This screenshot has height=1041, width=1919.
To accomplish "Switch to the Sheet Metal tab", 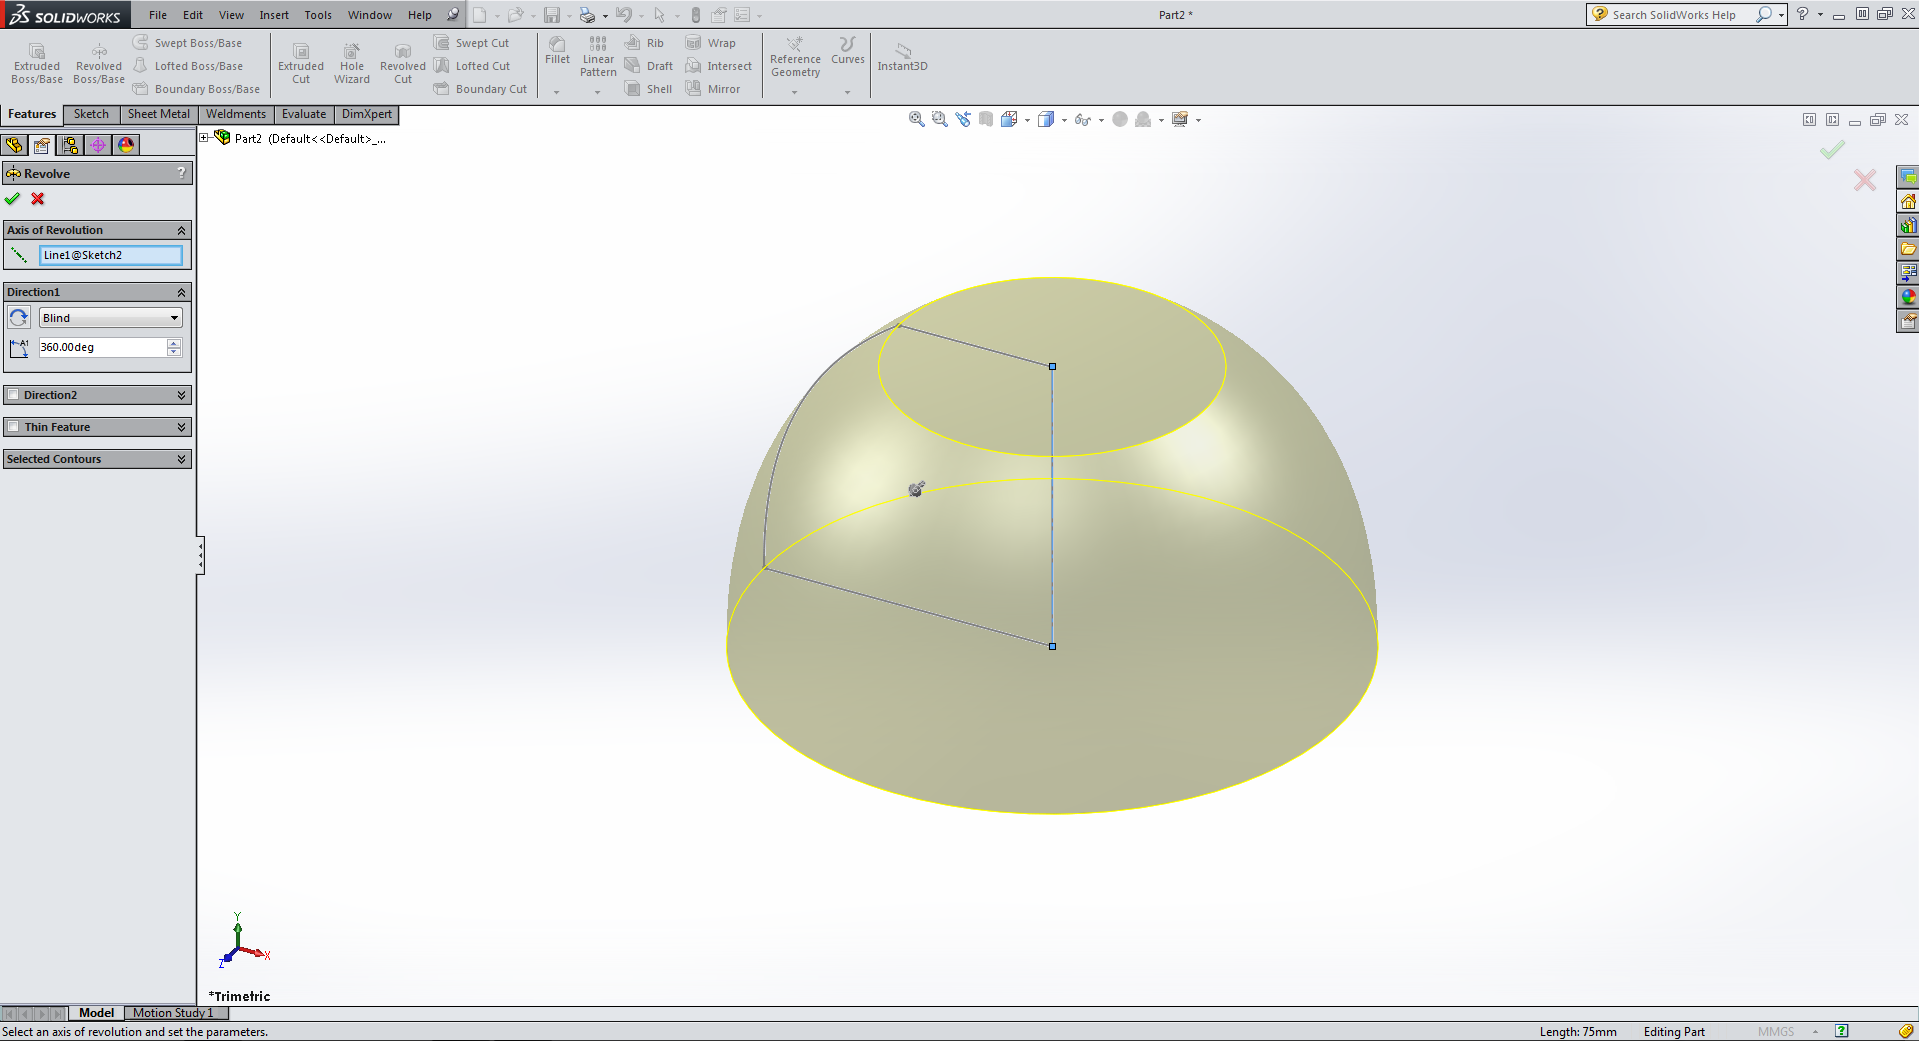I will 159,114.
